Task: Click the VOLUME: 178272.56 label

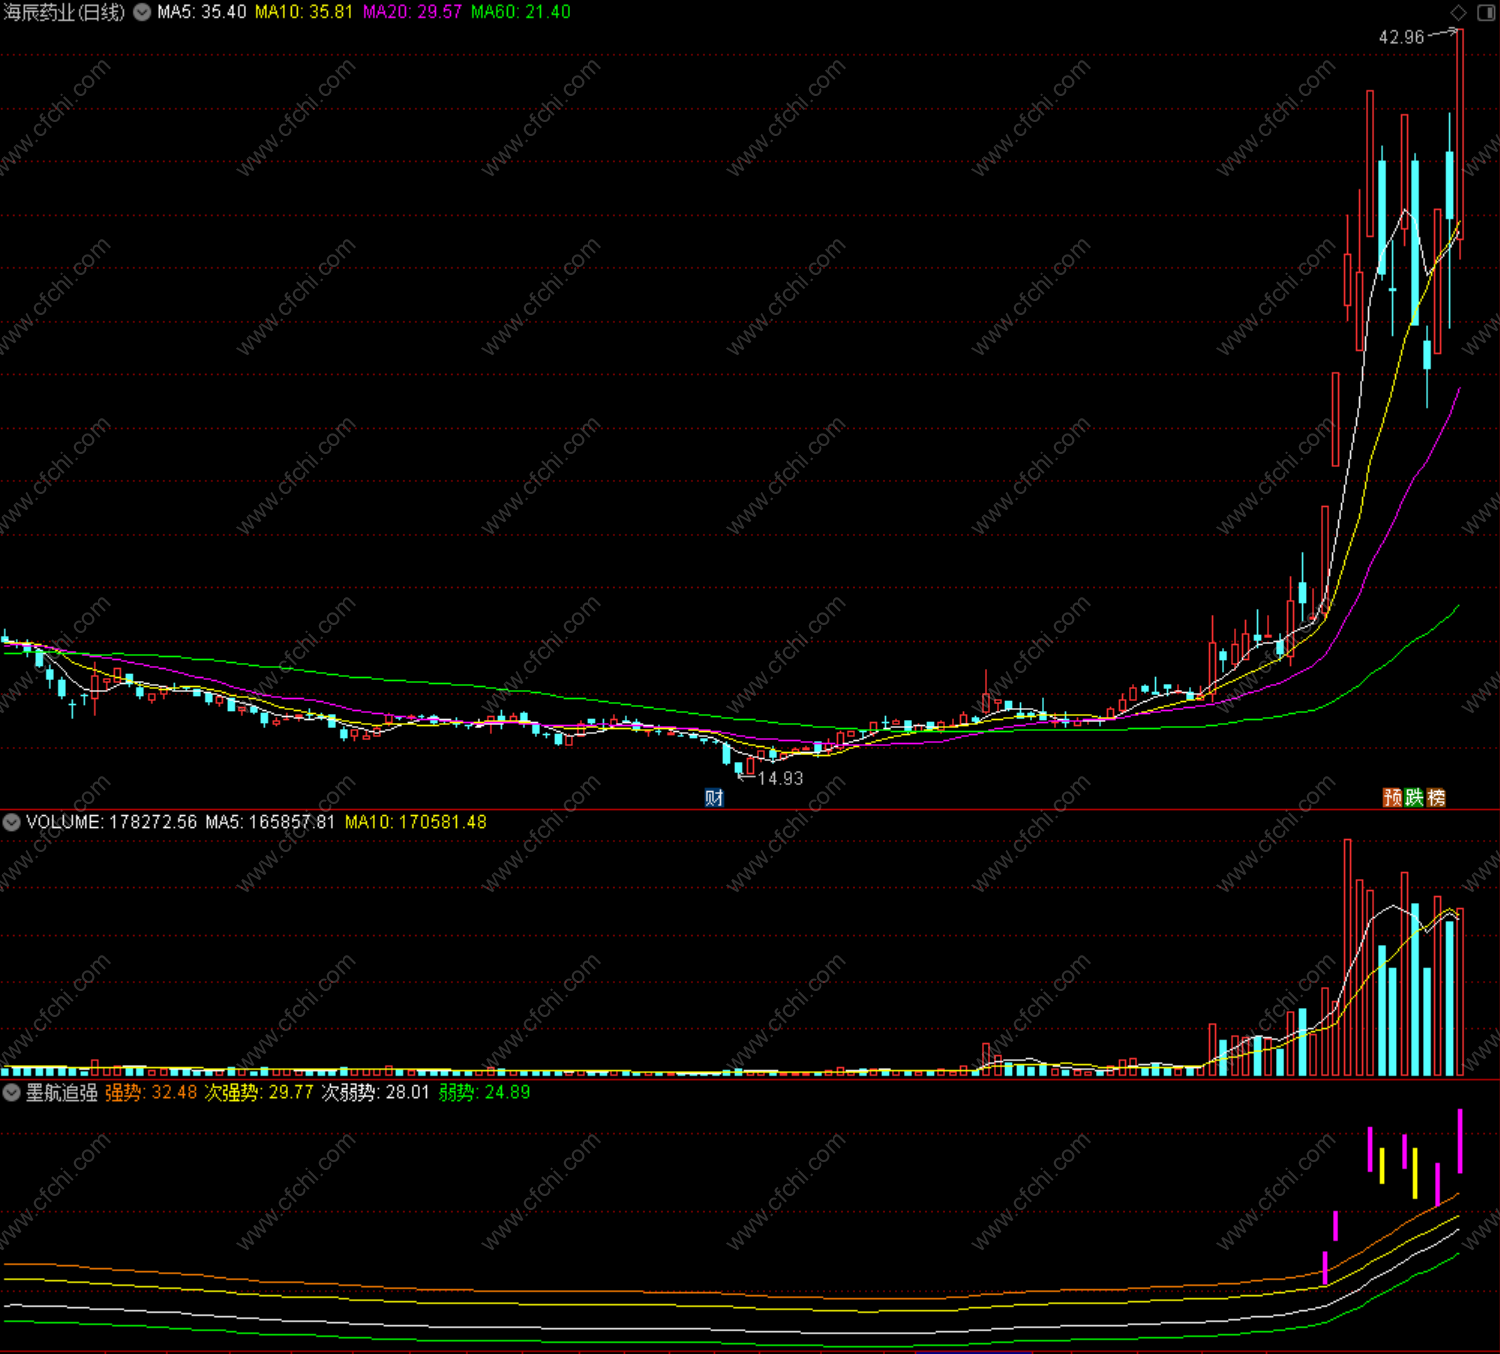Action: [112, 822]
